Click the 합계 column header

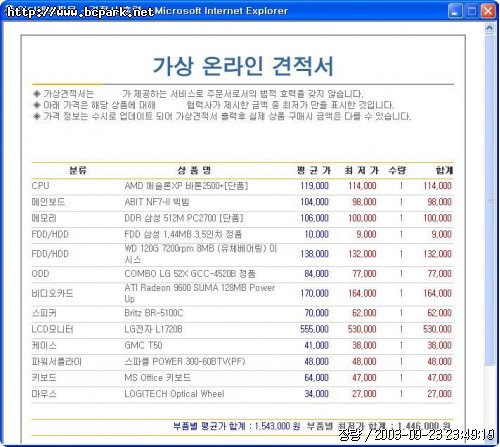coord(444,170)
